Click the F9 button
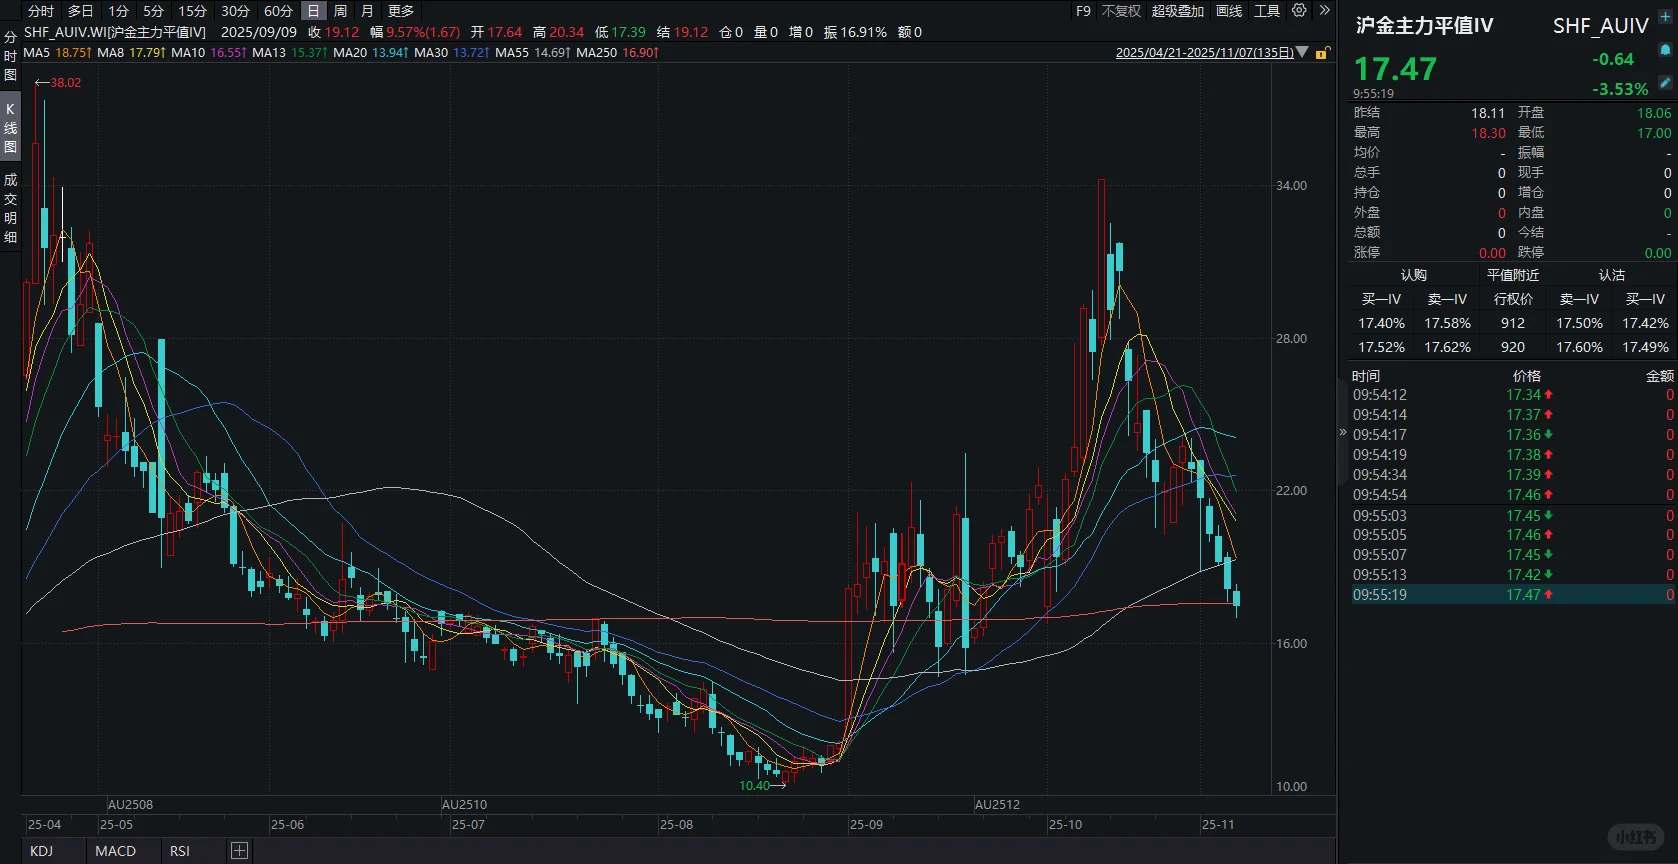The width and height of the screenshot is (1678, 864). [x=1083, y=11]
